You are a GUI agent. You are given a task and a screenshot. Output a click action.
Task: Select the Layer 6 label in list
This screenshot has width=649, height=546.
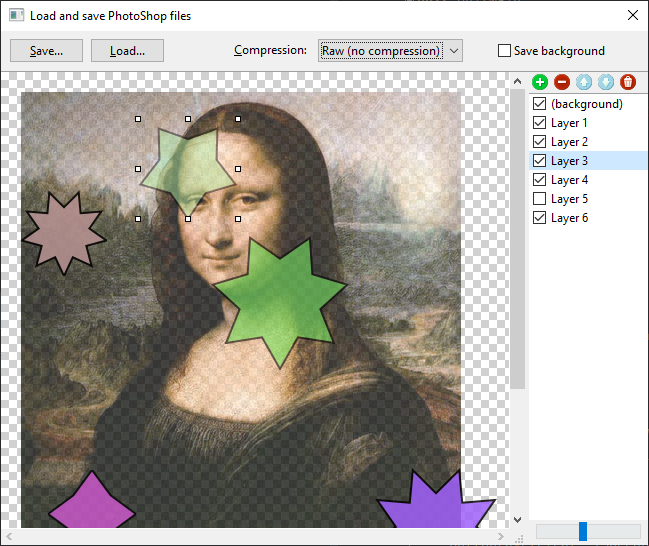569,218
